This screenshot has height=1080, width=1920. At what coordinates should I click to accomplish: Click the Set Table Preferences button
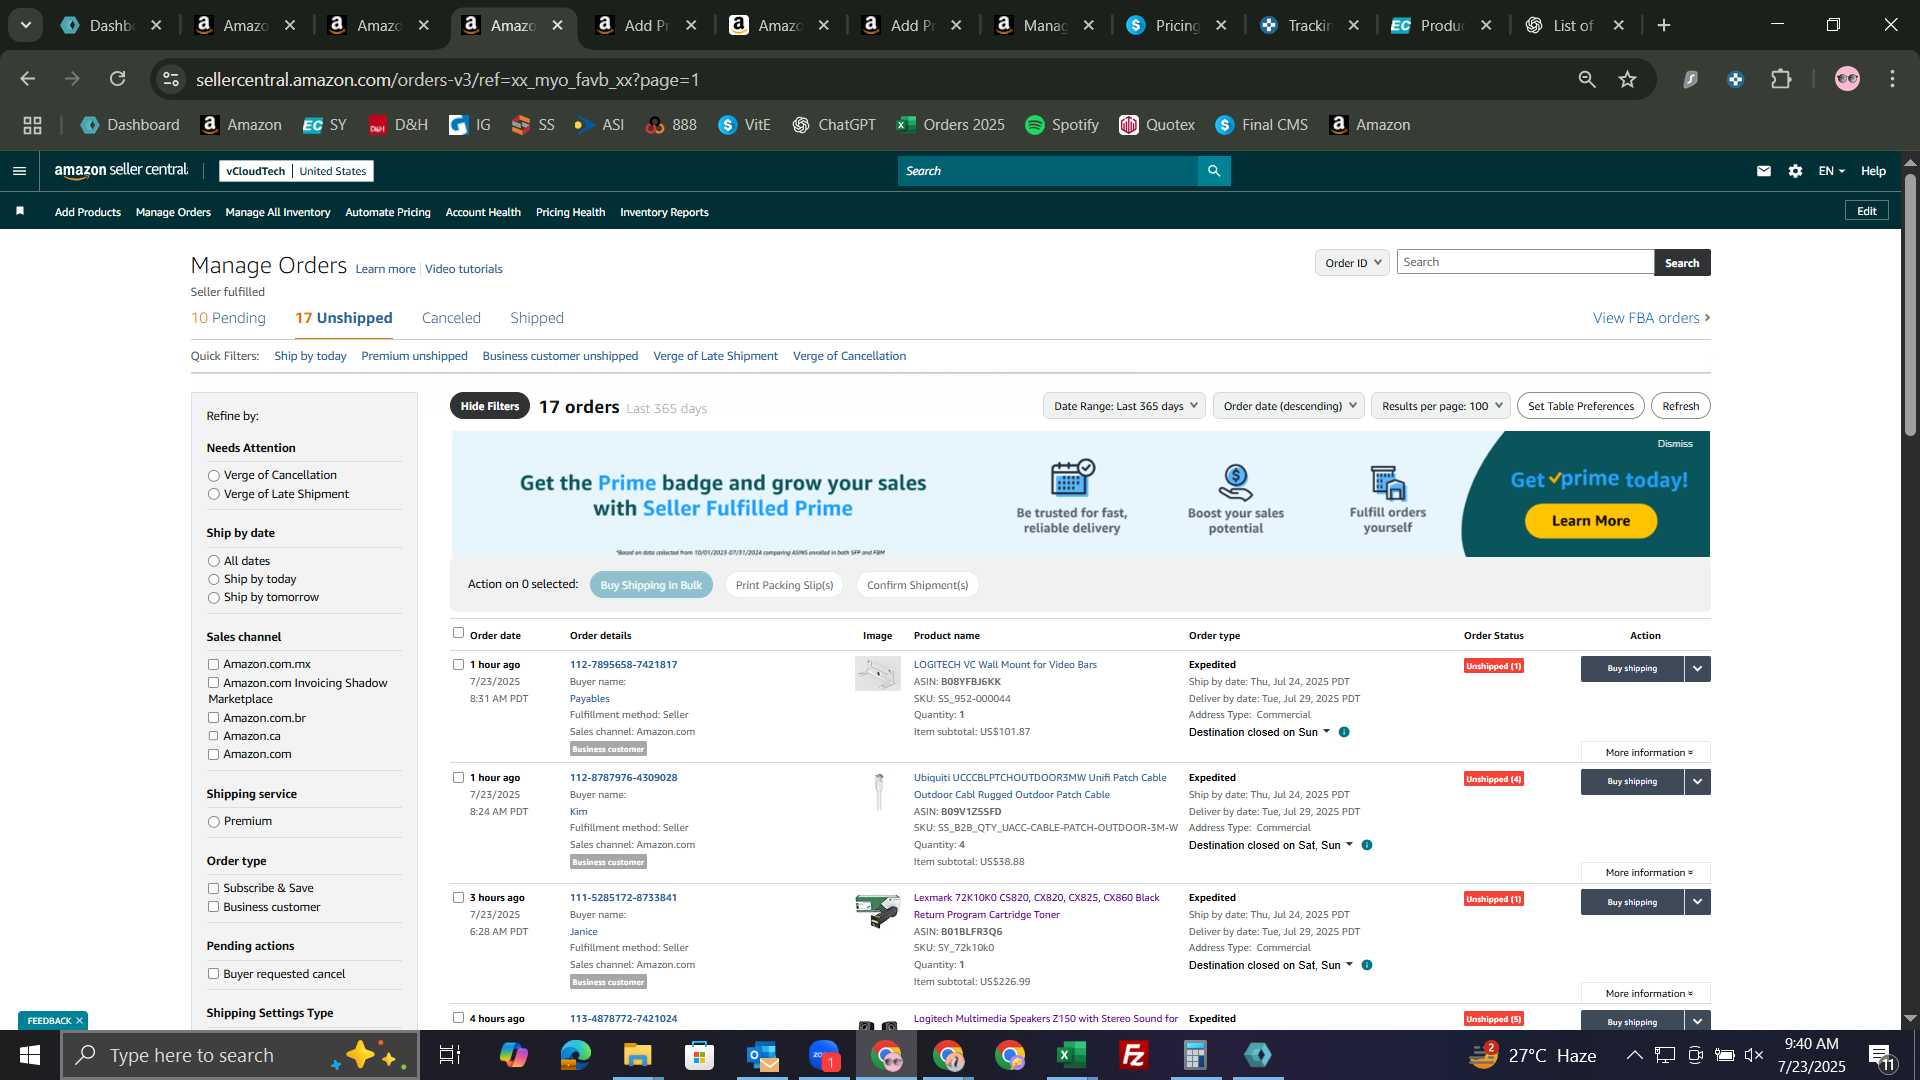pyautogui.click(x=1581, y=406)
